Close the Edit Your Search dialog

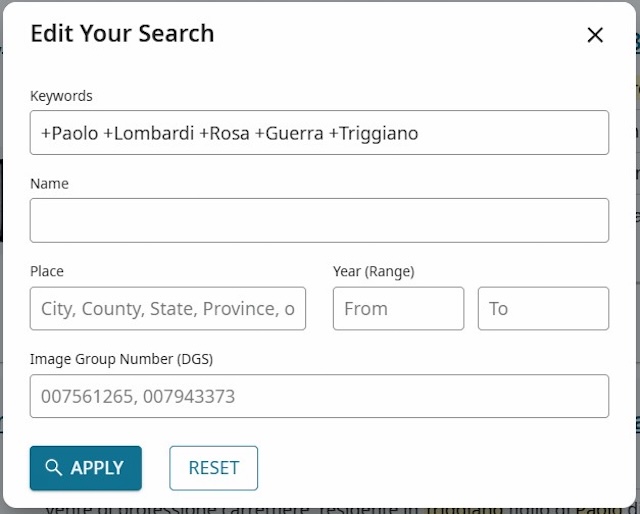click(x=595, y=35)
